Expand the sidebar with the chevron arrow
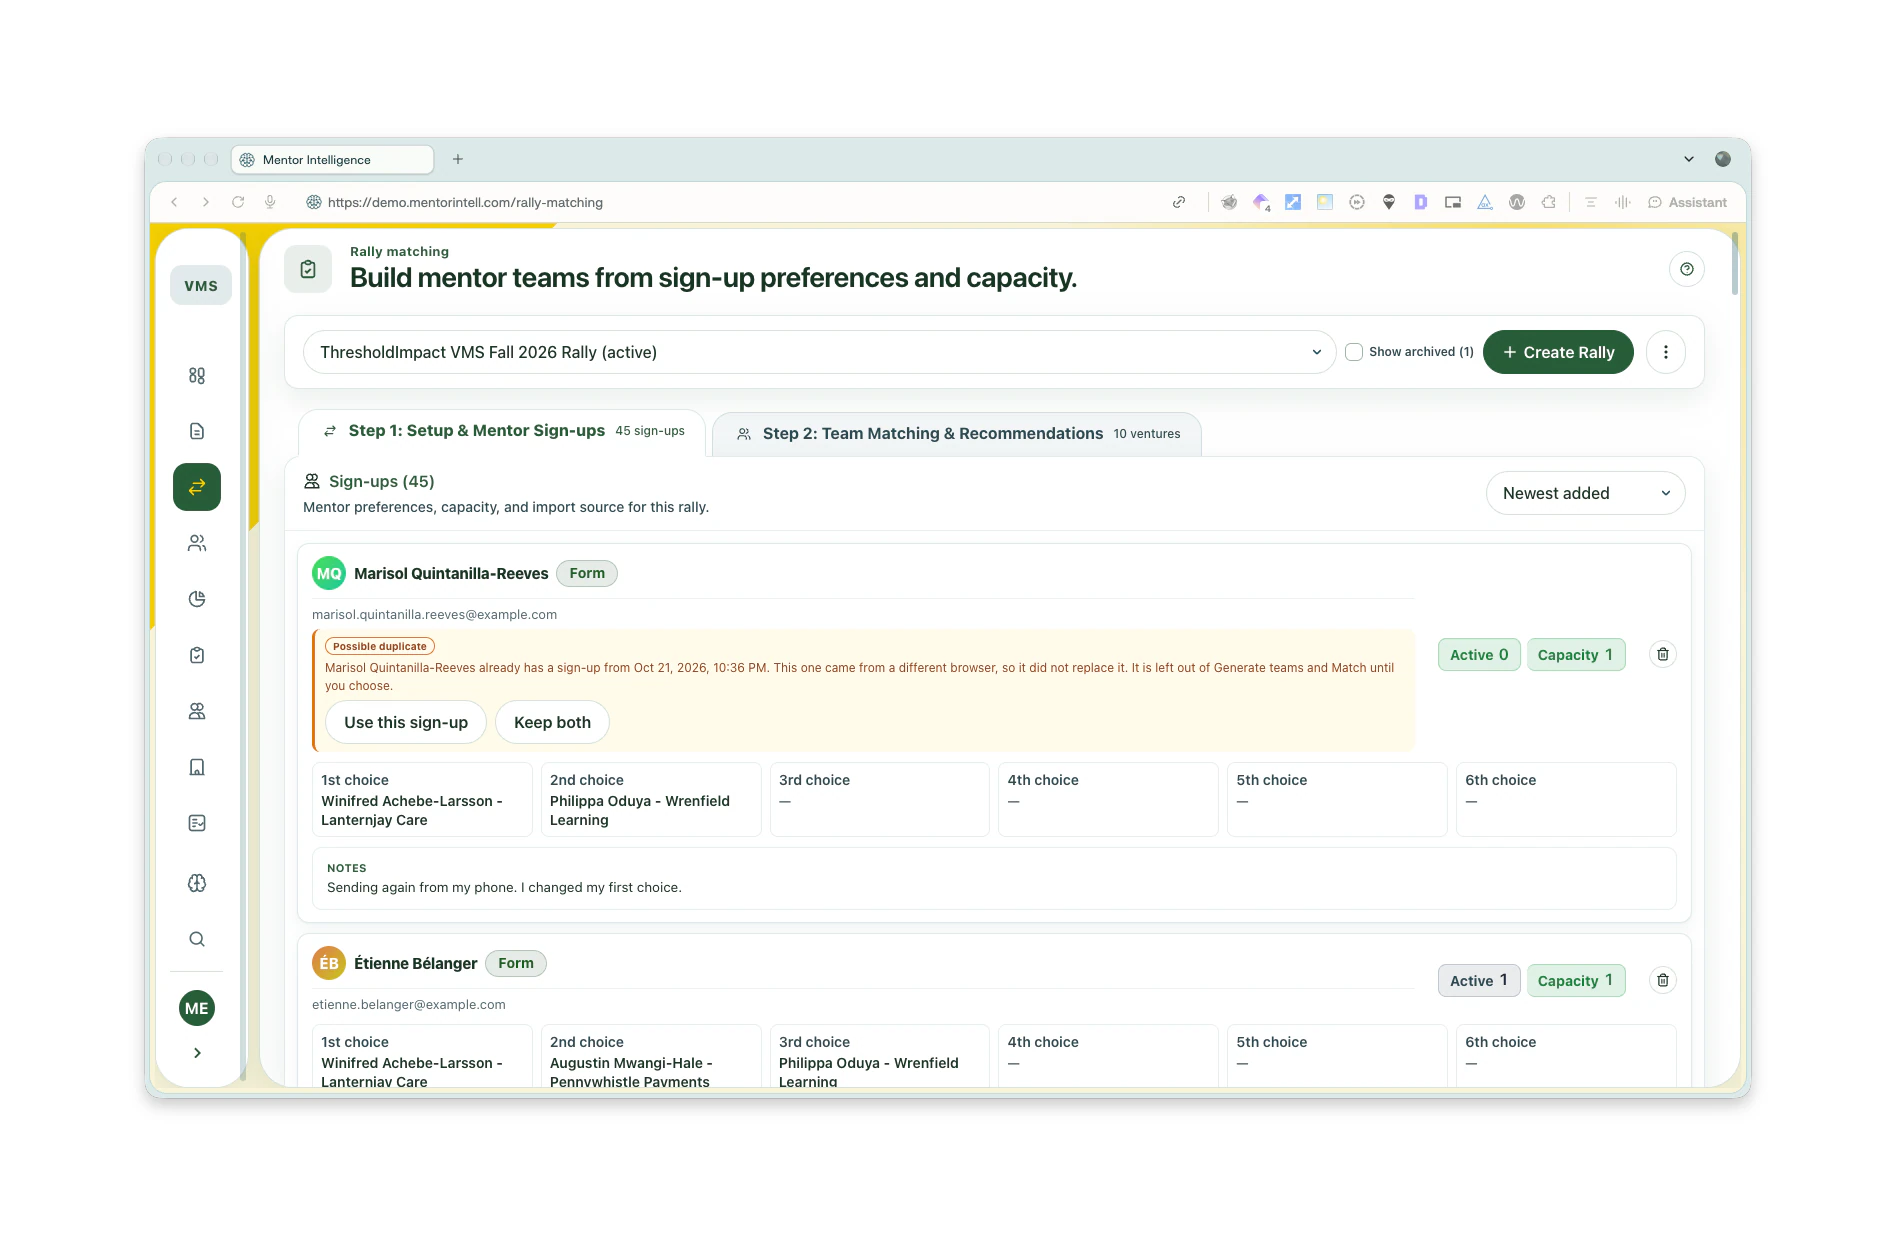 click(x=197, y=1052)
